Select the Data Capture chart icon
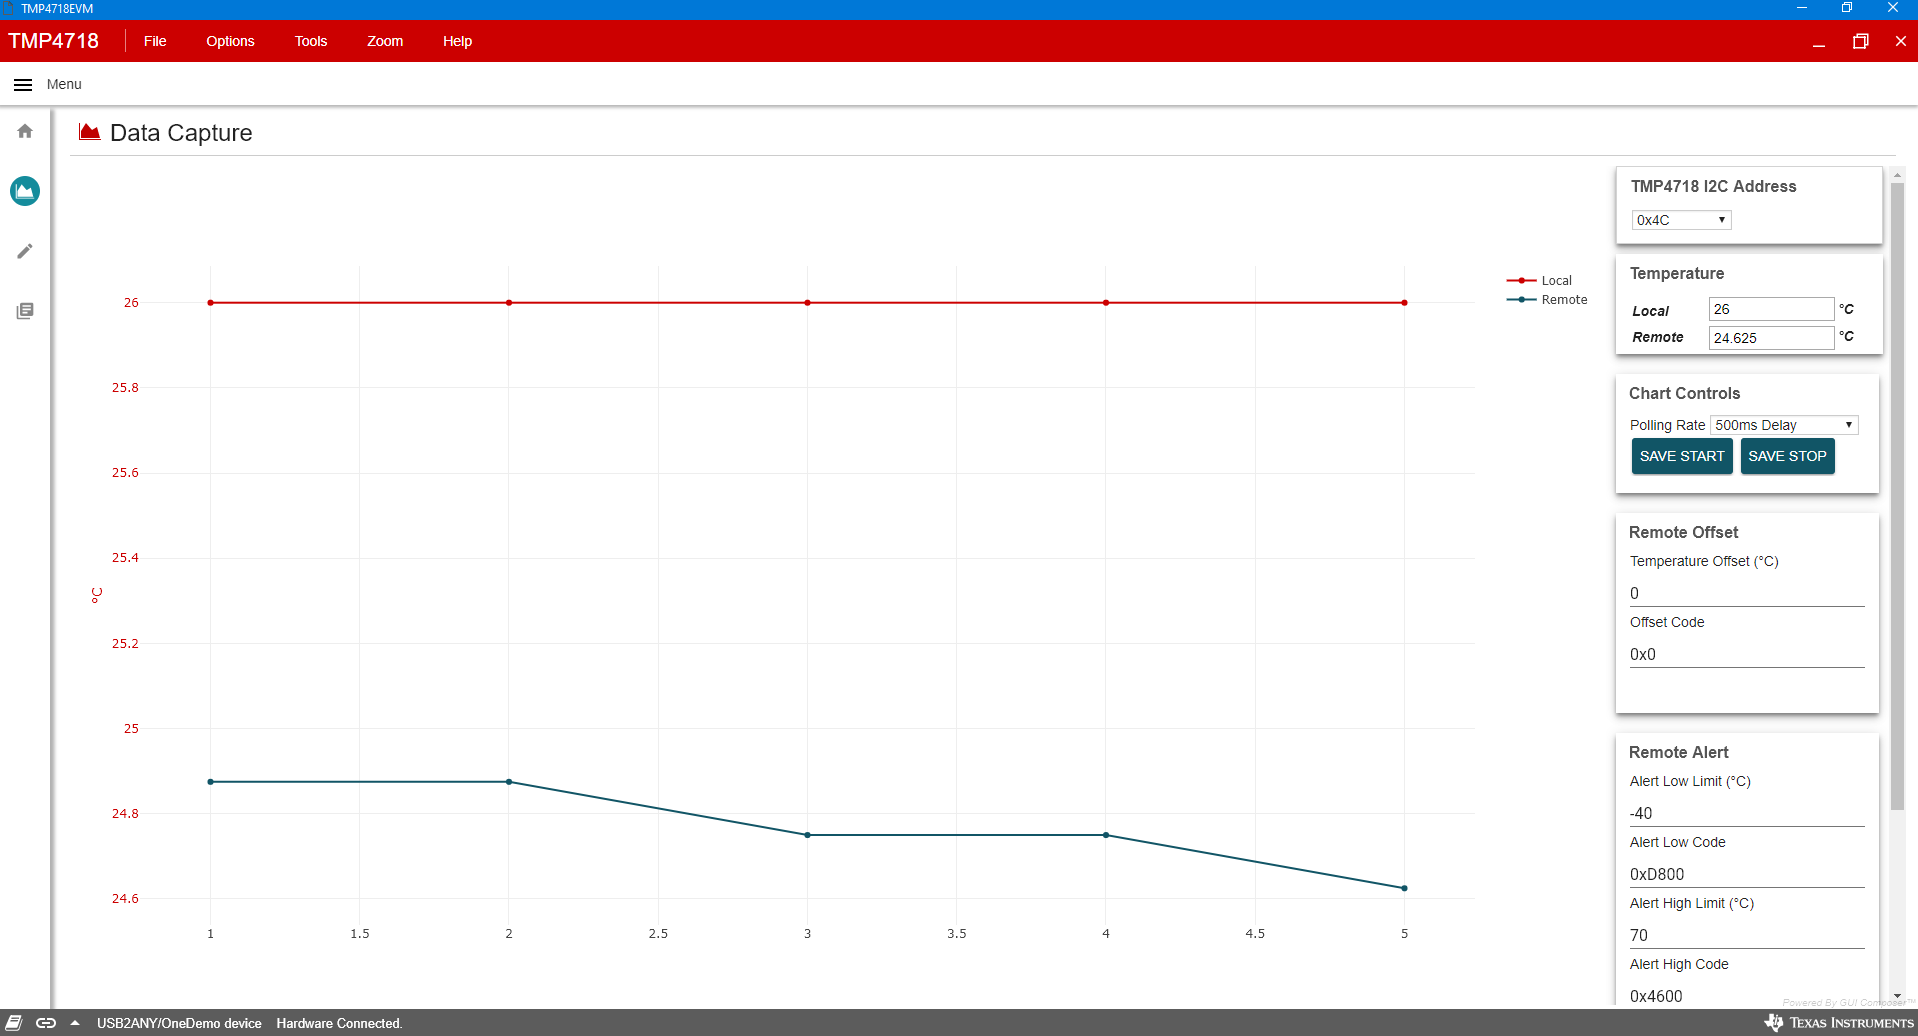Image resolution: width=1918 pixels, height=1036 pixels. tap(25, 191)
